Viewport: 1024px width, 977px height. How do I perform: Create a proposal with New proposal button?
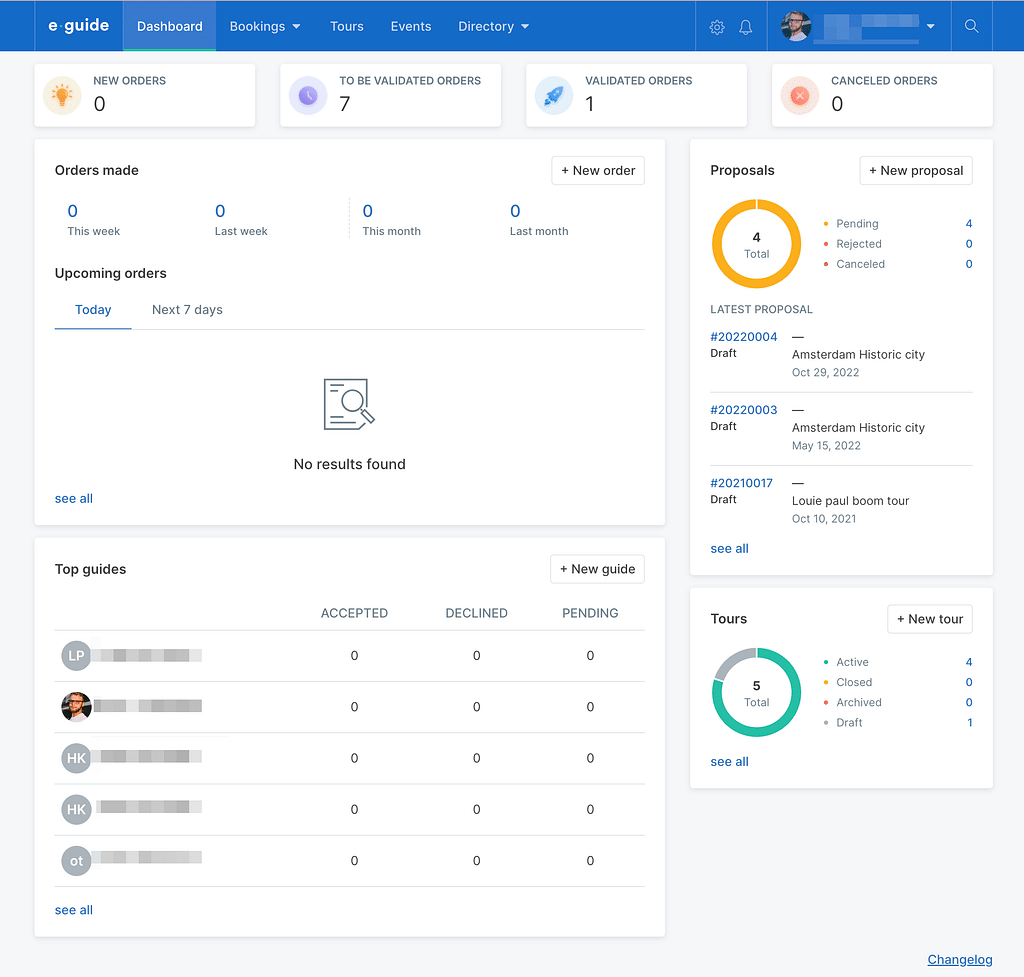click(915, 171)
